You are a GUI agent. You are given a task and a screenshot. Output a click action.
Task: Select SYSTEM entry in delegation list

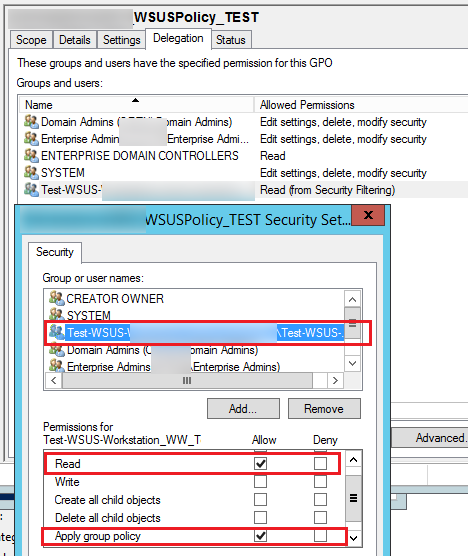[x=63, y=173]
